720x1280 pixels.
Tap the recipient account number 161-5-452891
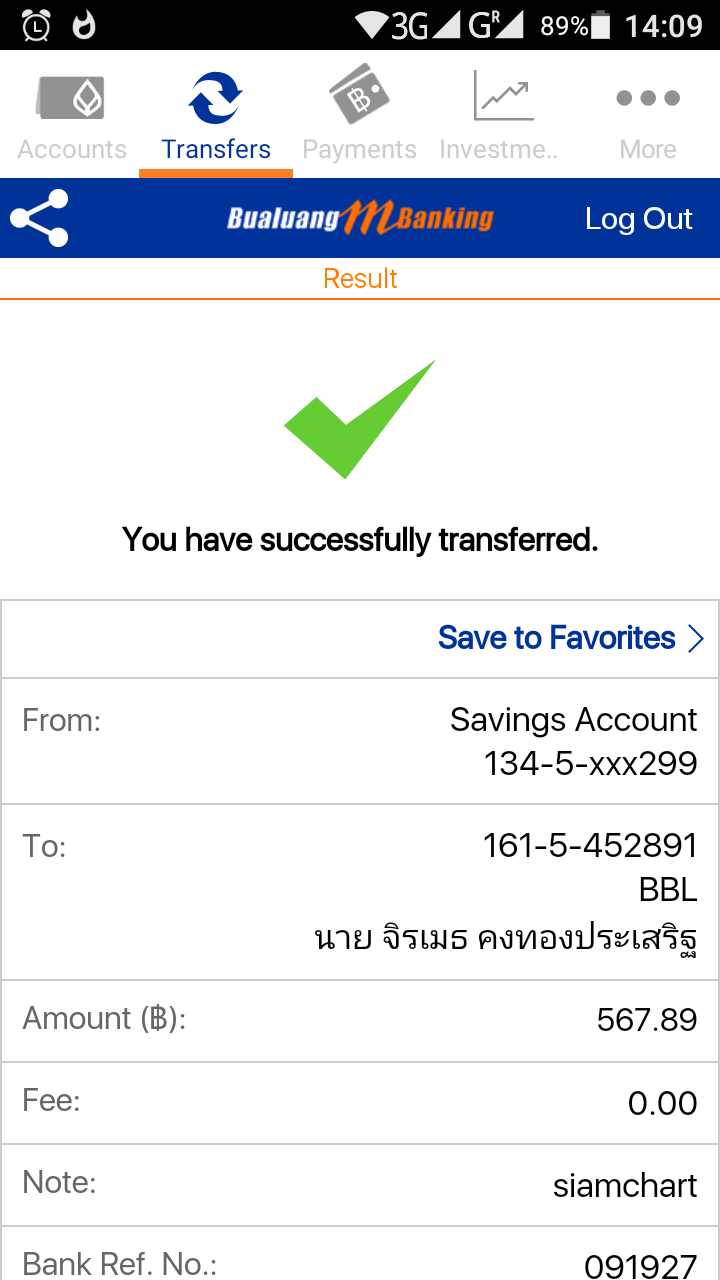(x=590, y=846)
